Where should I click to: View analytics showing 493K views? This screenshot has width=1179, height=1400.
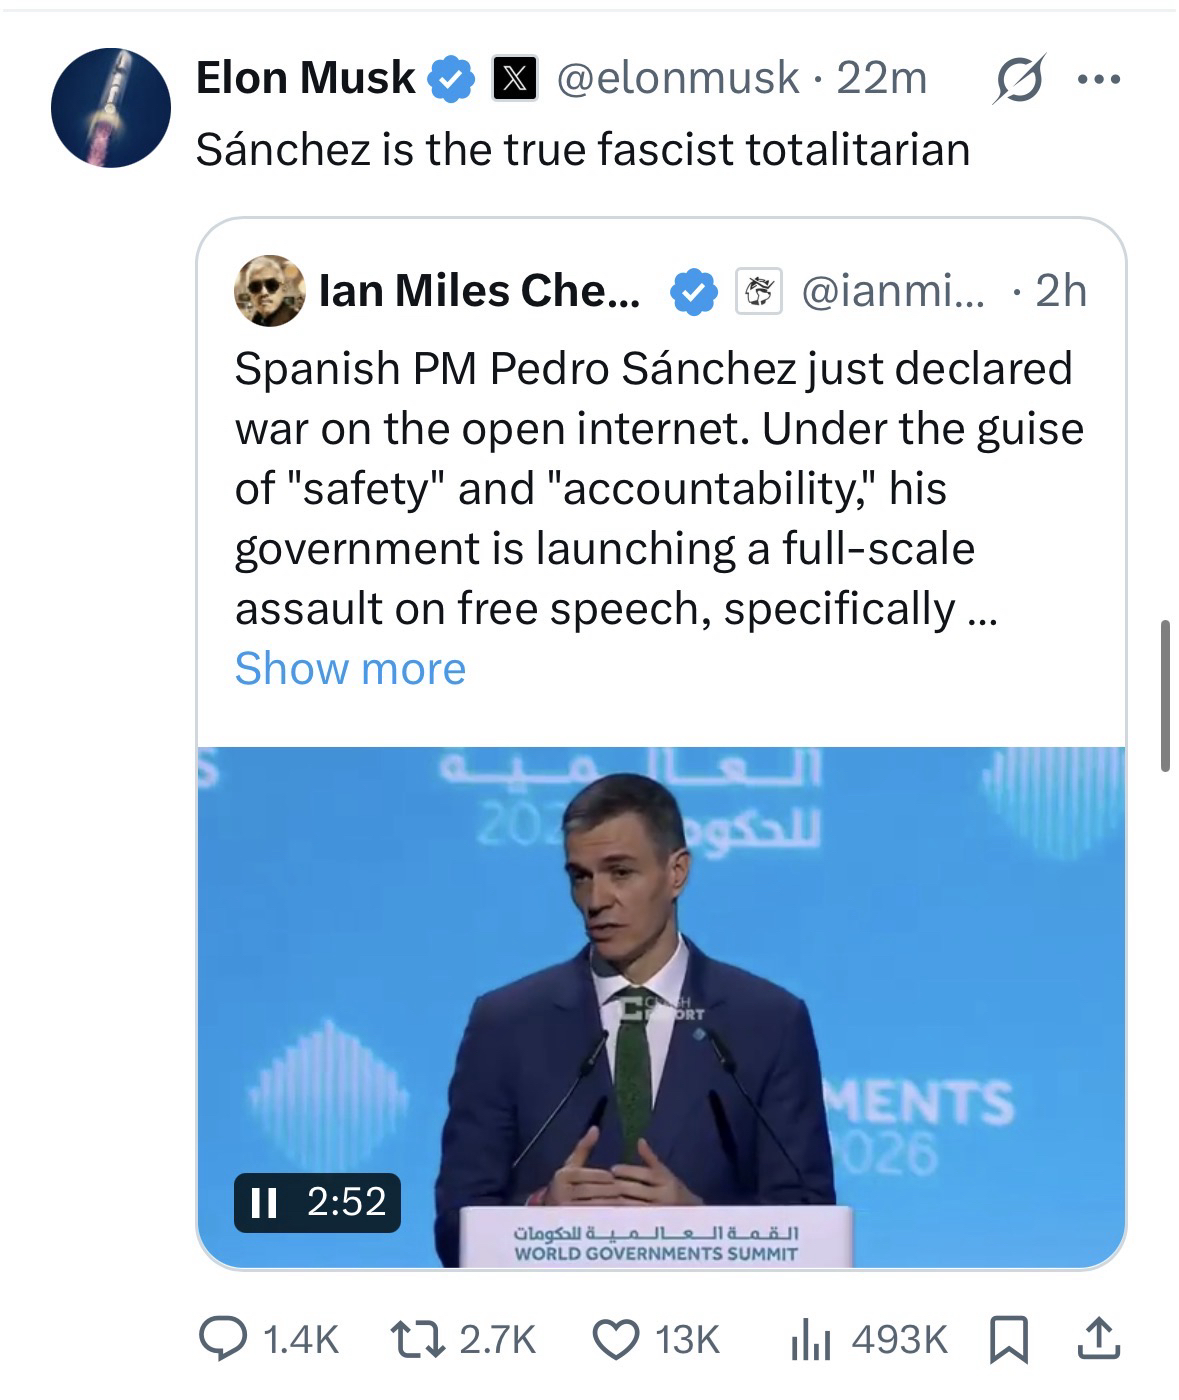pos(866,1339)
